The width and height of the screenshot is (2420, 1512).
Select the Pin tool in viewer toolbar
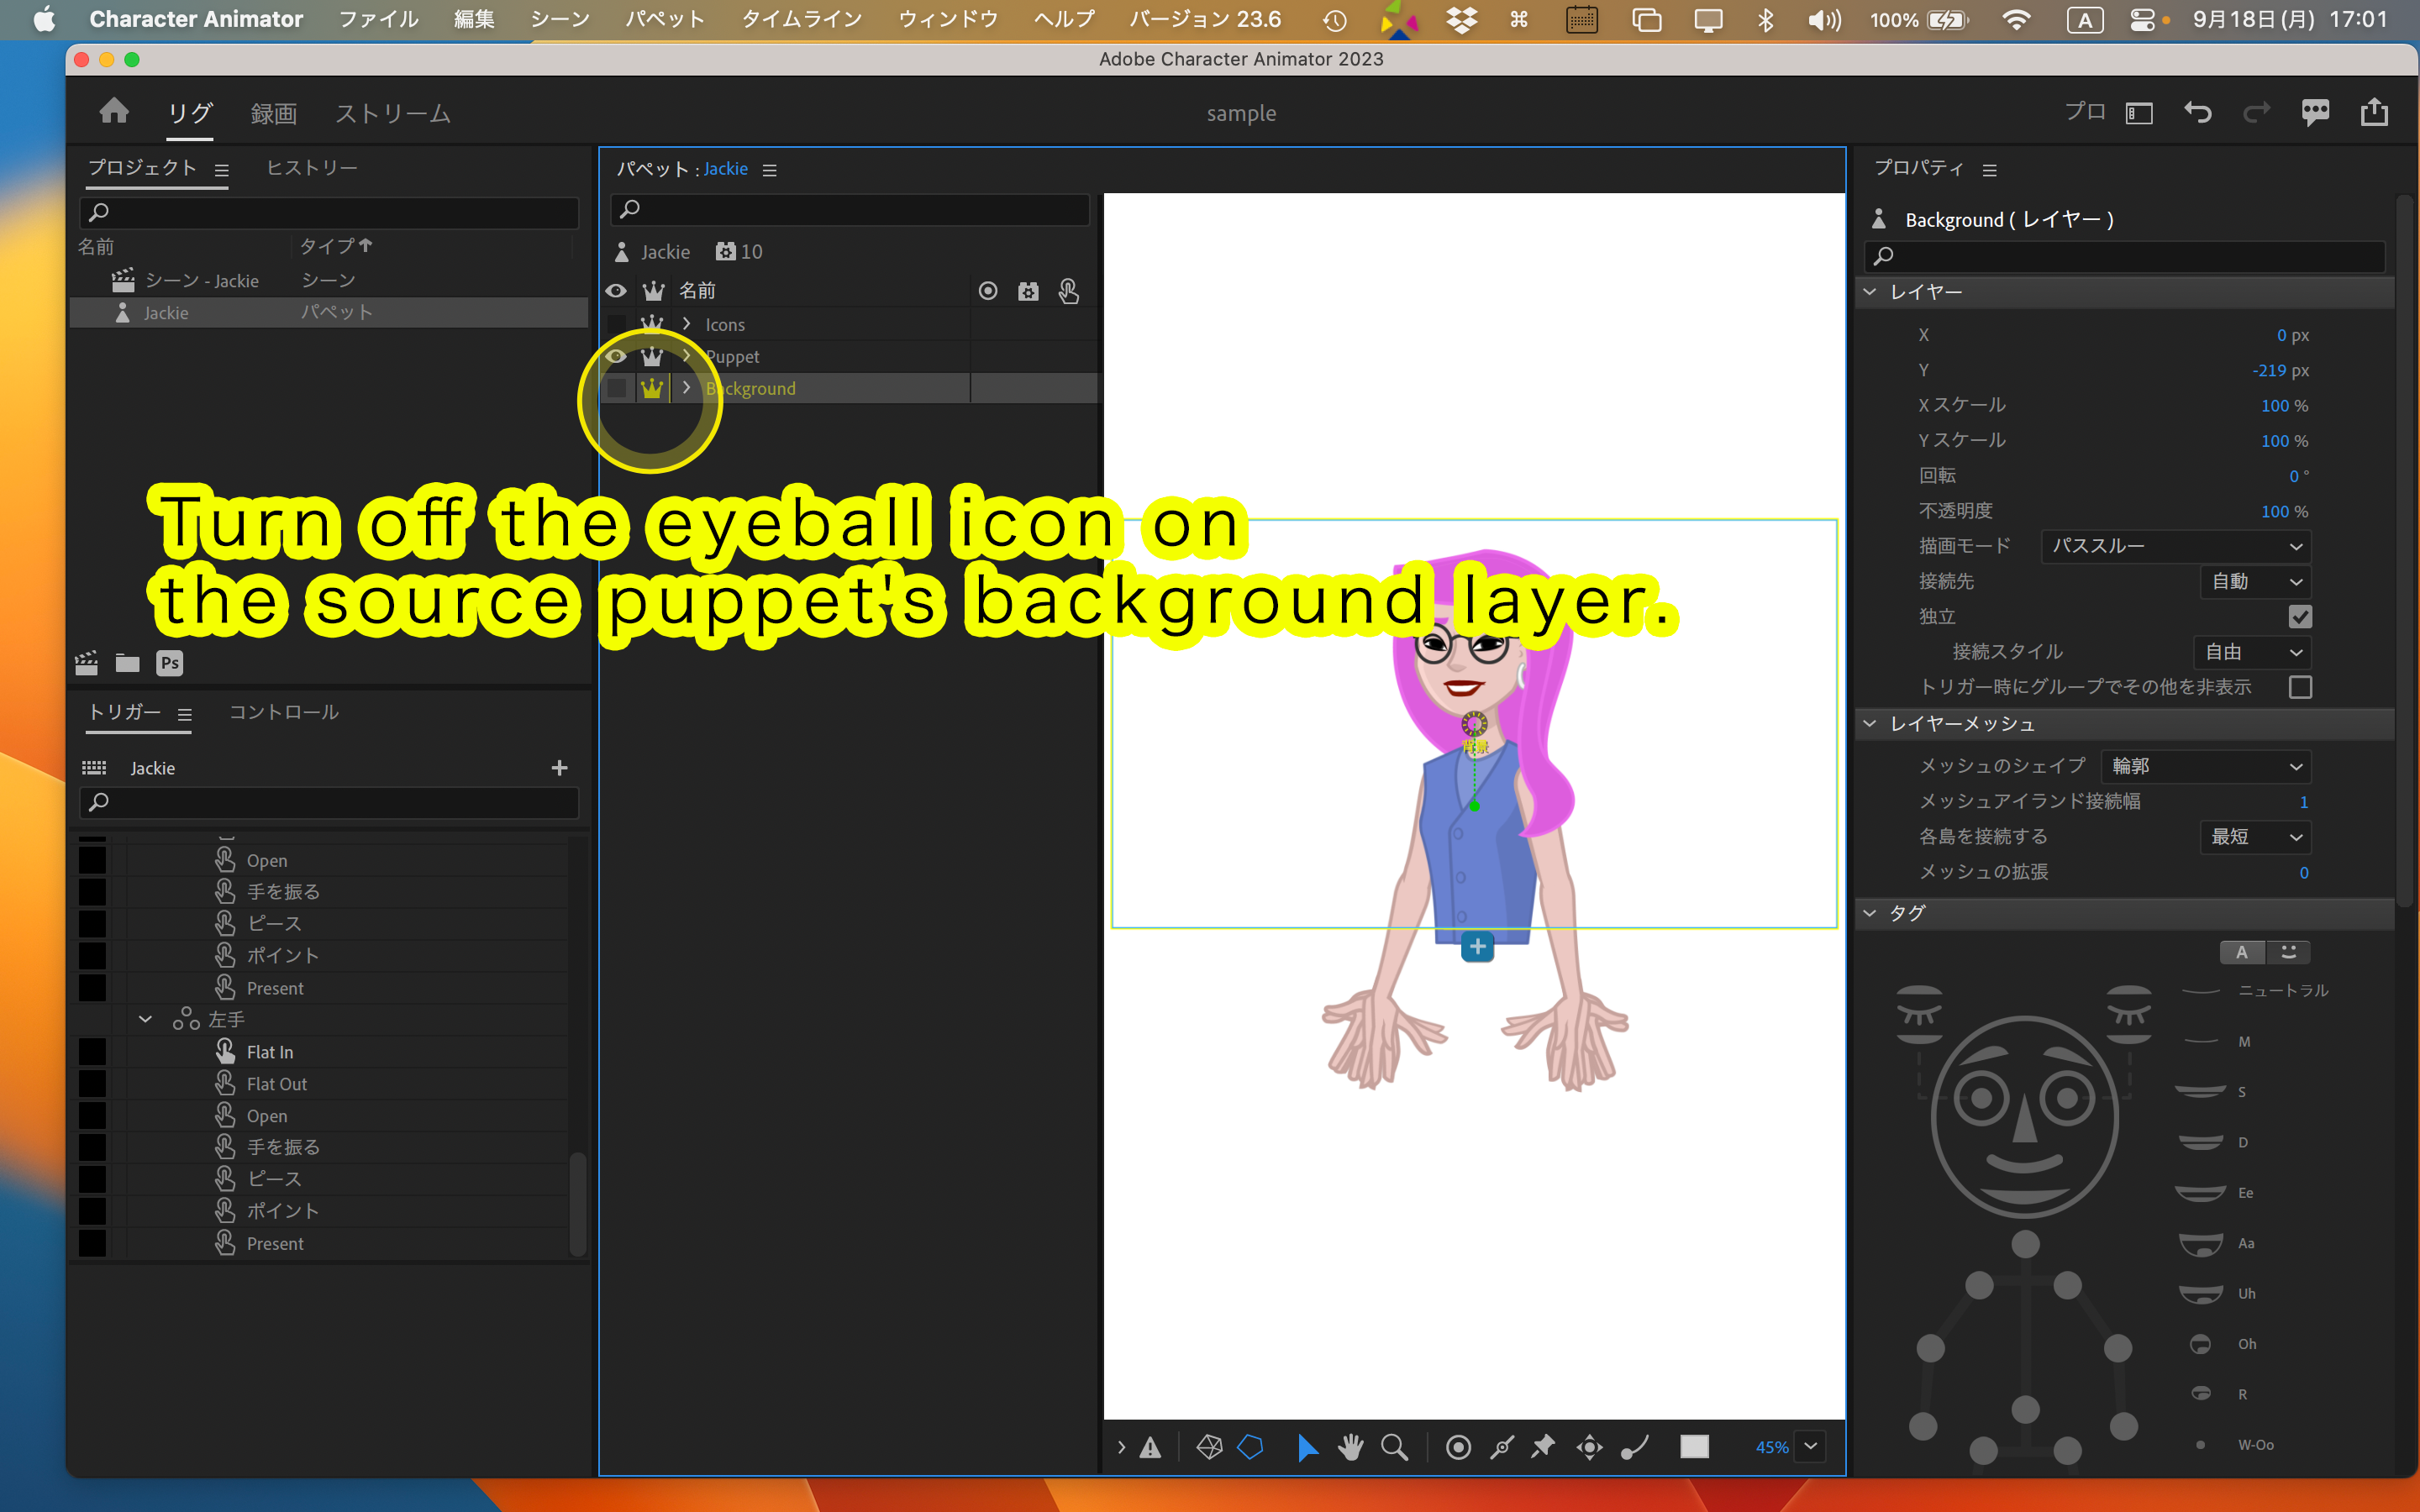(x=1543, y=1446)
